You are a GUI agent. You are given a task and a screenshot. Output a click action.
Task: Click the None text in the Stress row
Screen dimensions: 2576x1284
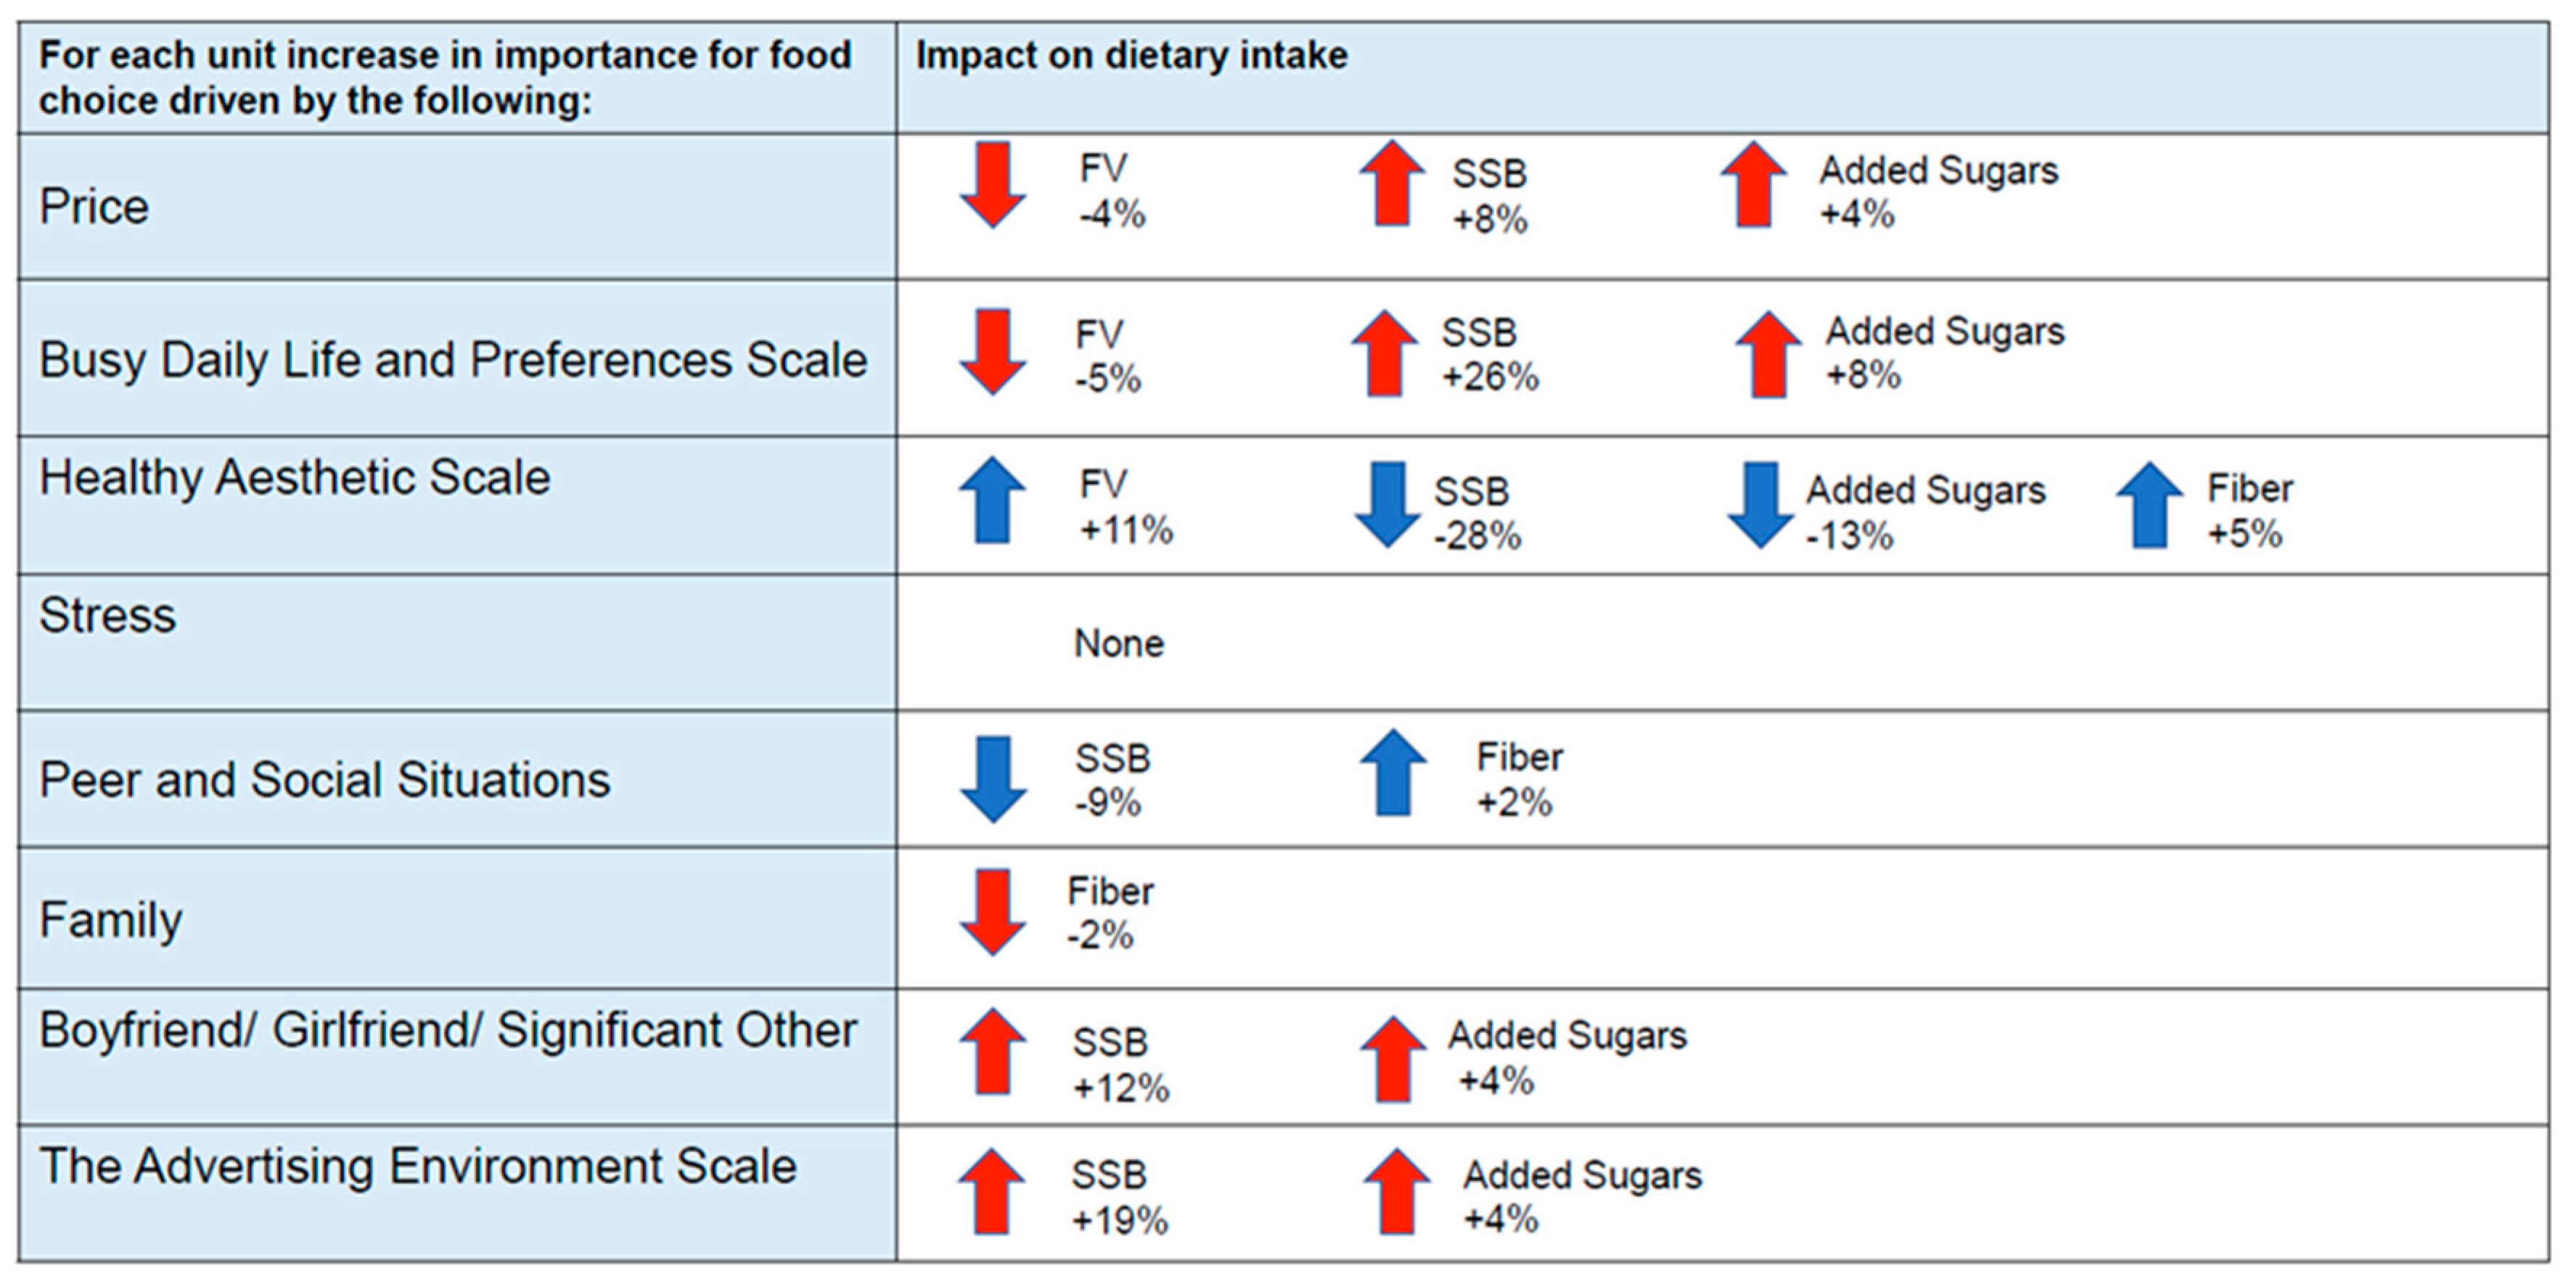click(1119, 643)
